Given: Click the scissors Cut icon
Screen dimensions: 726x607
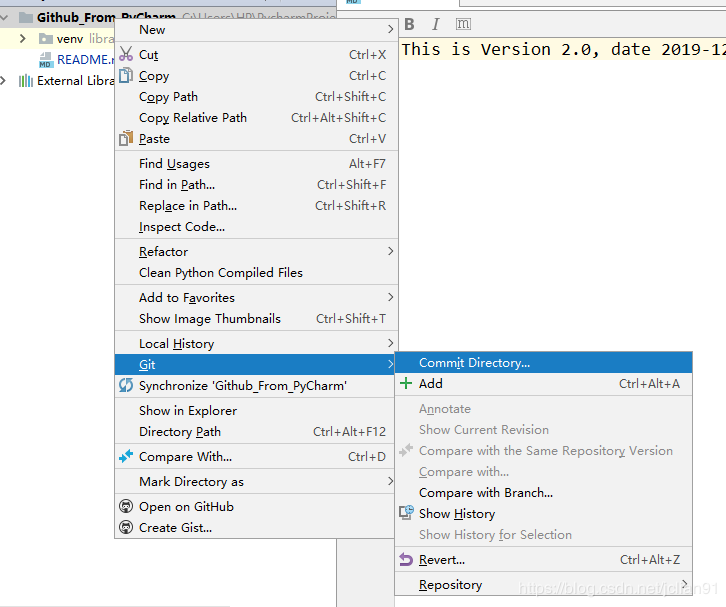Looking at the screenshot, I should coord(126,54).
